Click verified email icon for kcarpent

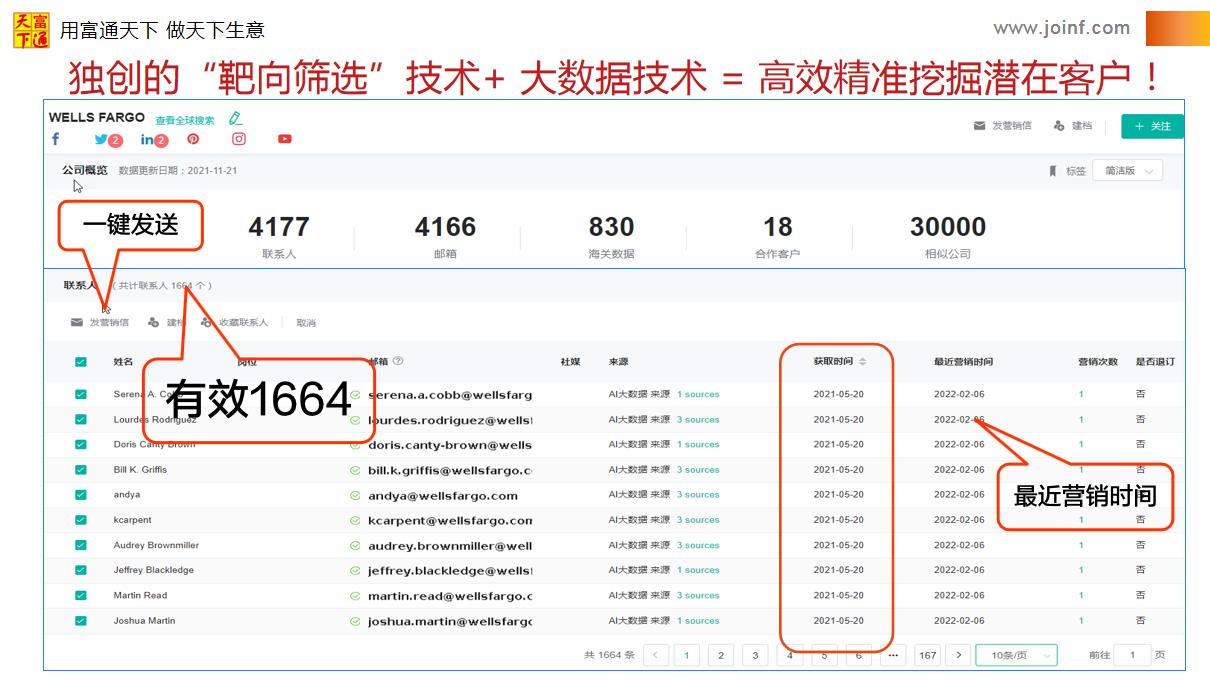[355, 520]
